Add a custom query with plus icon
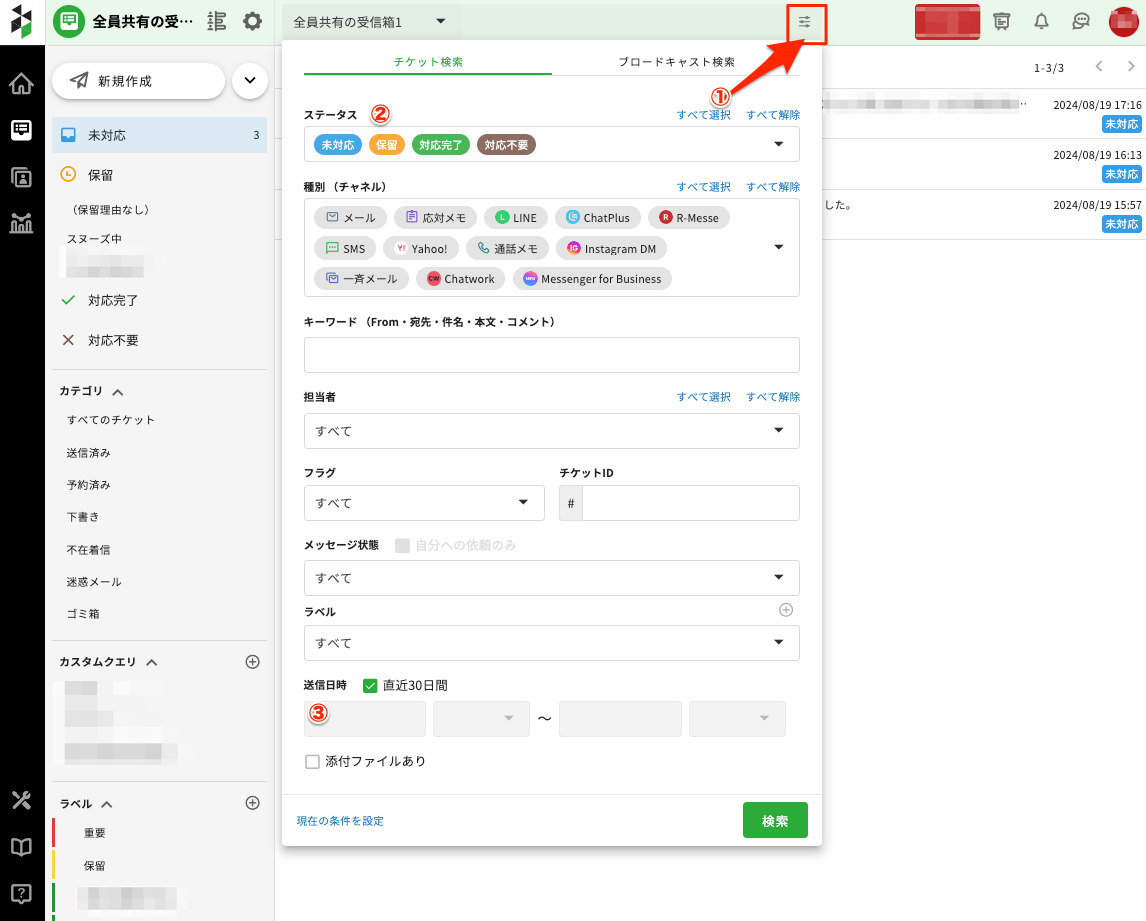 (x=252, y=661)
